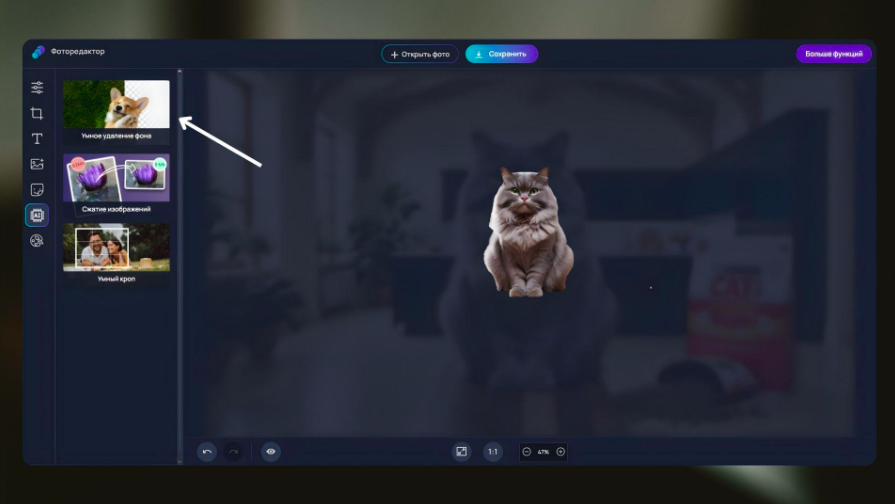The image size is (895, 504).
Task: Zoom out with minus icon
Action: [527, 451]
